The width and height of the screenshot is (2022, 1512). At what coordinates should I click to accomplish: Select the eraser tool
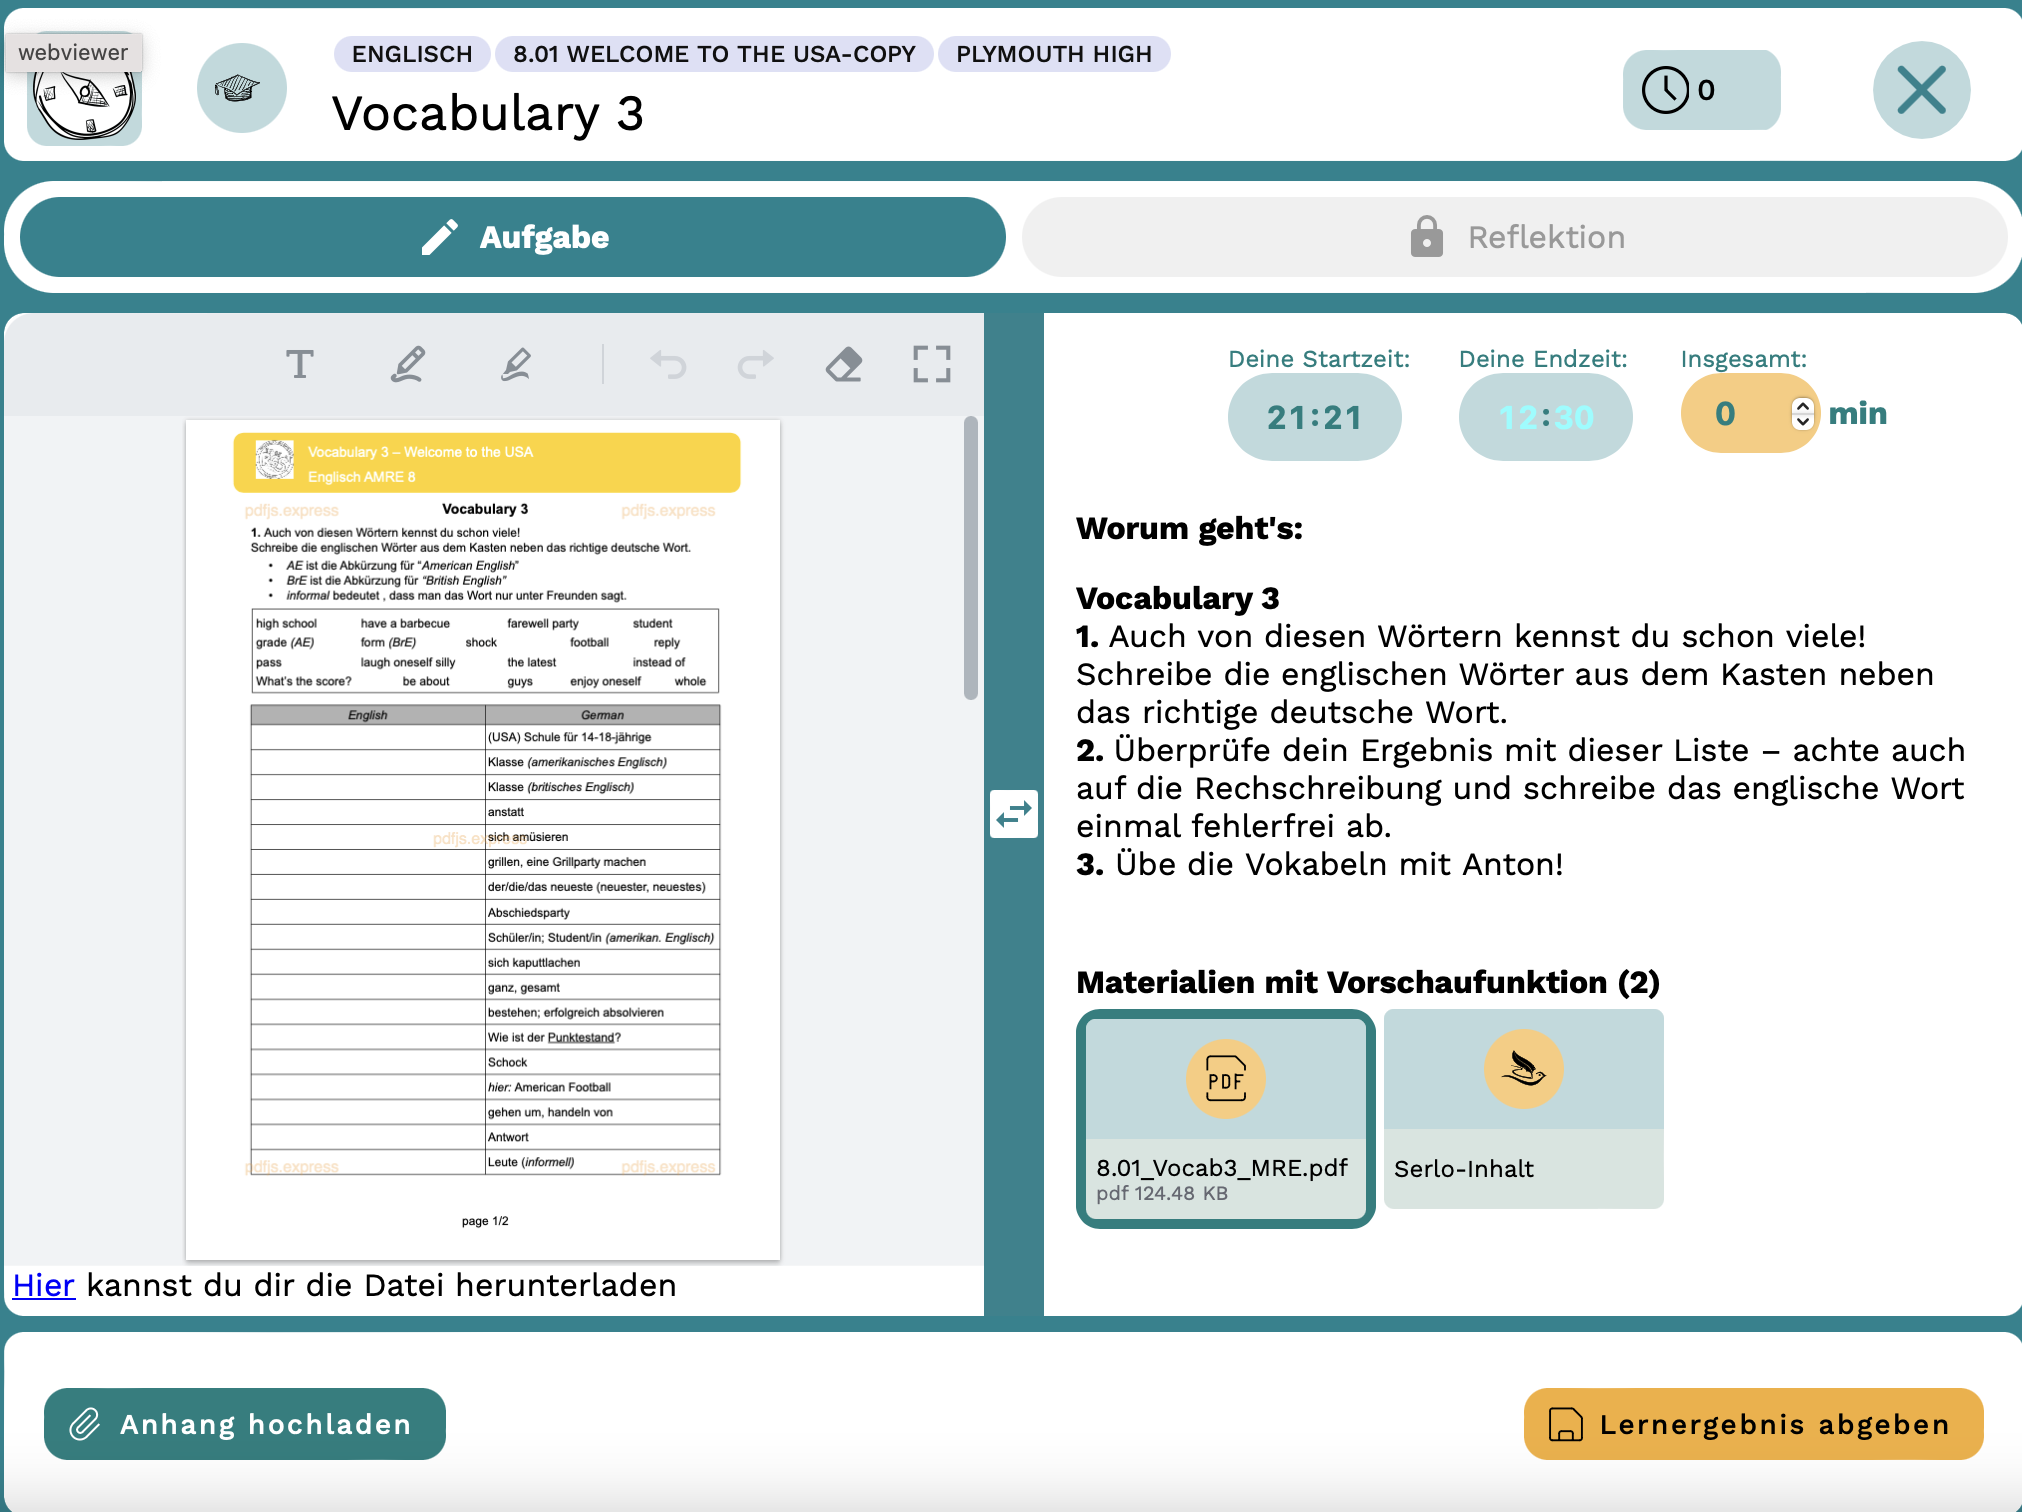(x=844, y=365)
